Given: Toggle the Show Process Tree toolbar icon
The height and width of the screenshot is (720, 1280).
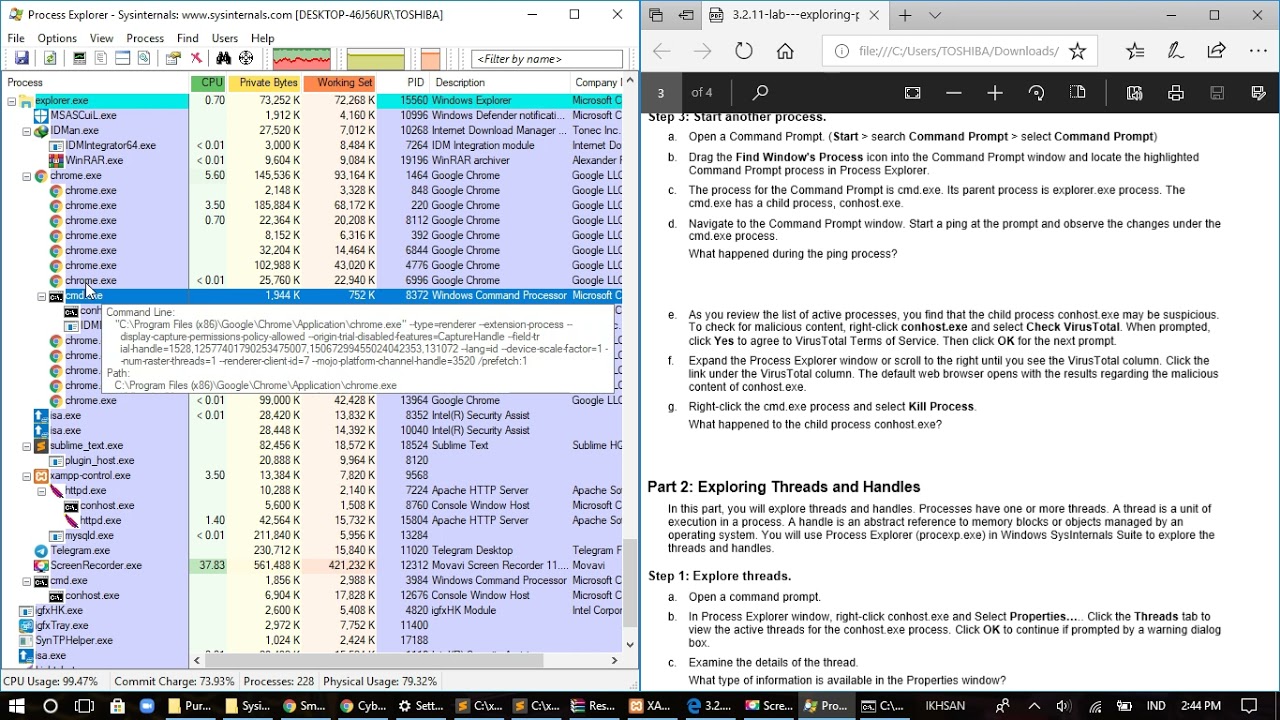Looking at the screenshot, I should (101, 59).
